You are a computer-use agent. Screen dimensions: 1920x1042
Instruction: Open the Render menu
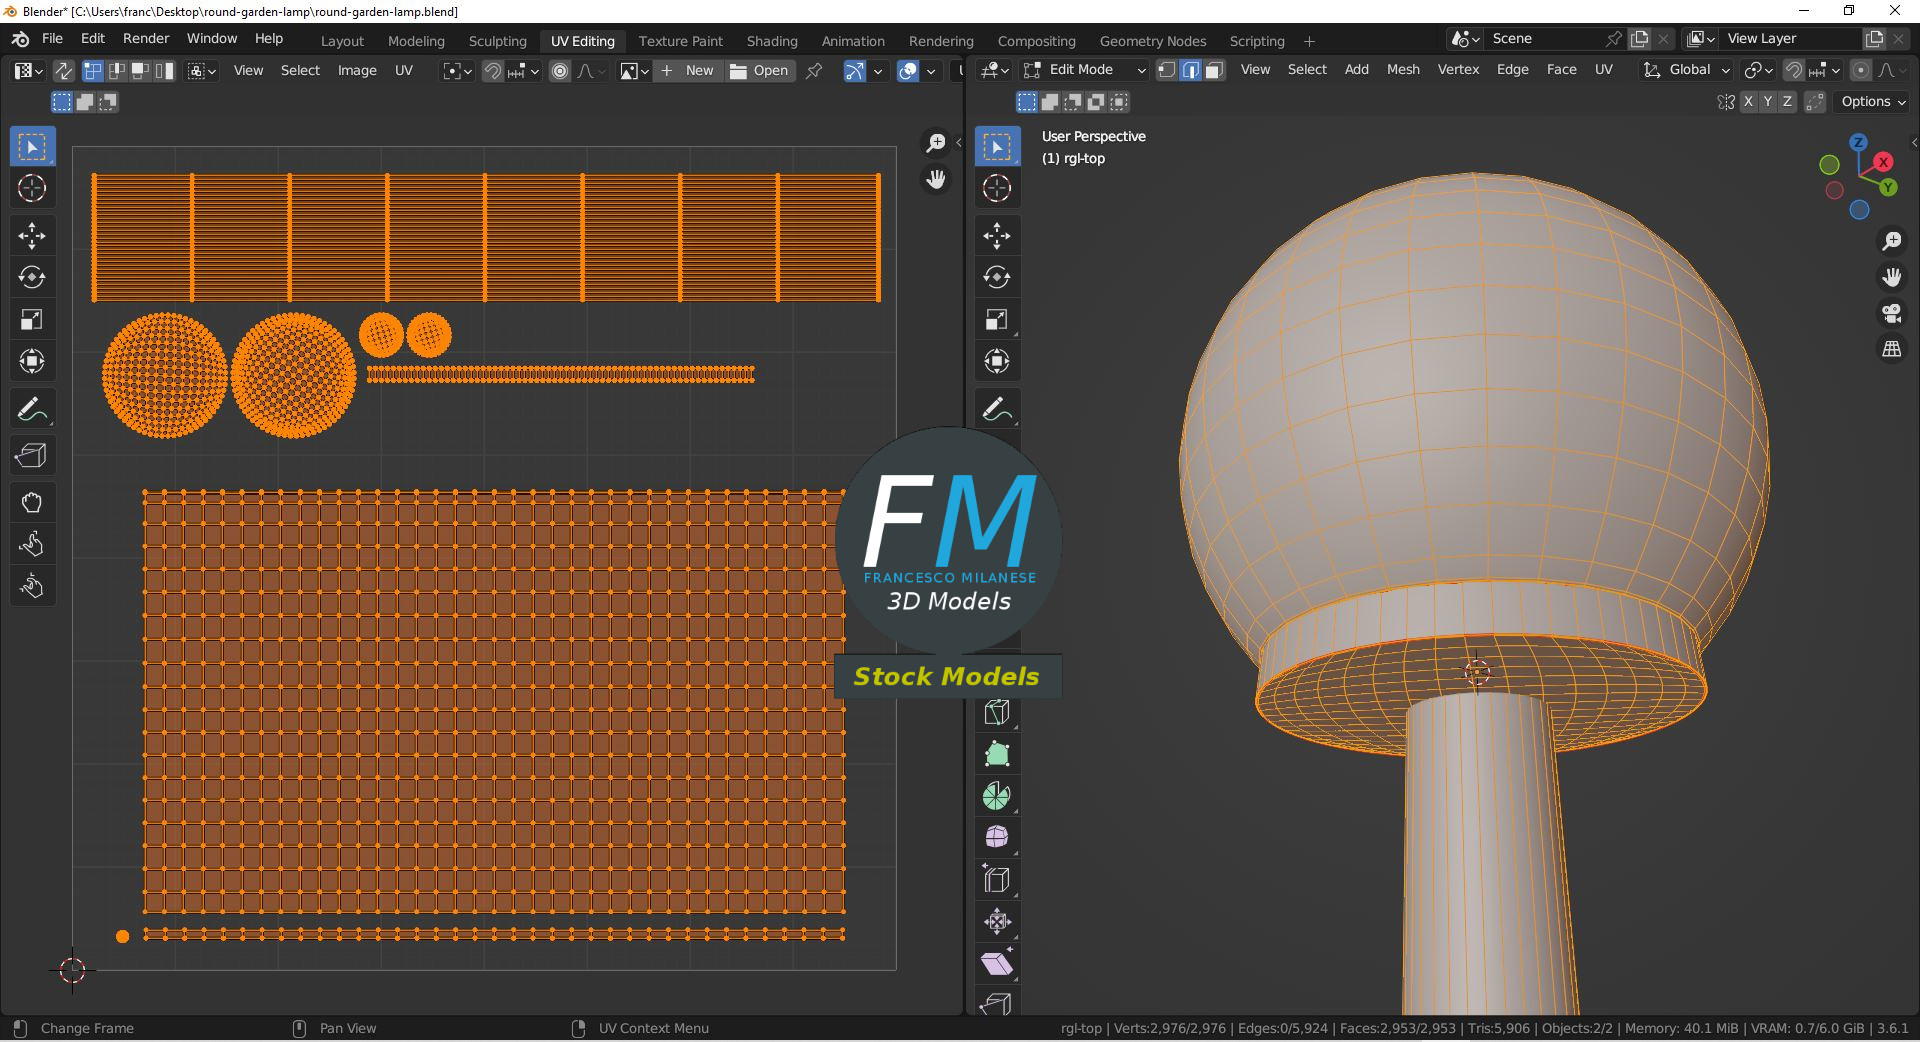pyautogui.click(x=146, y=39)
